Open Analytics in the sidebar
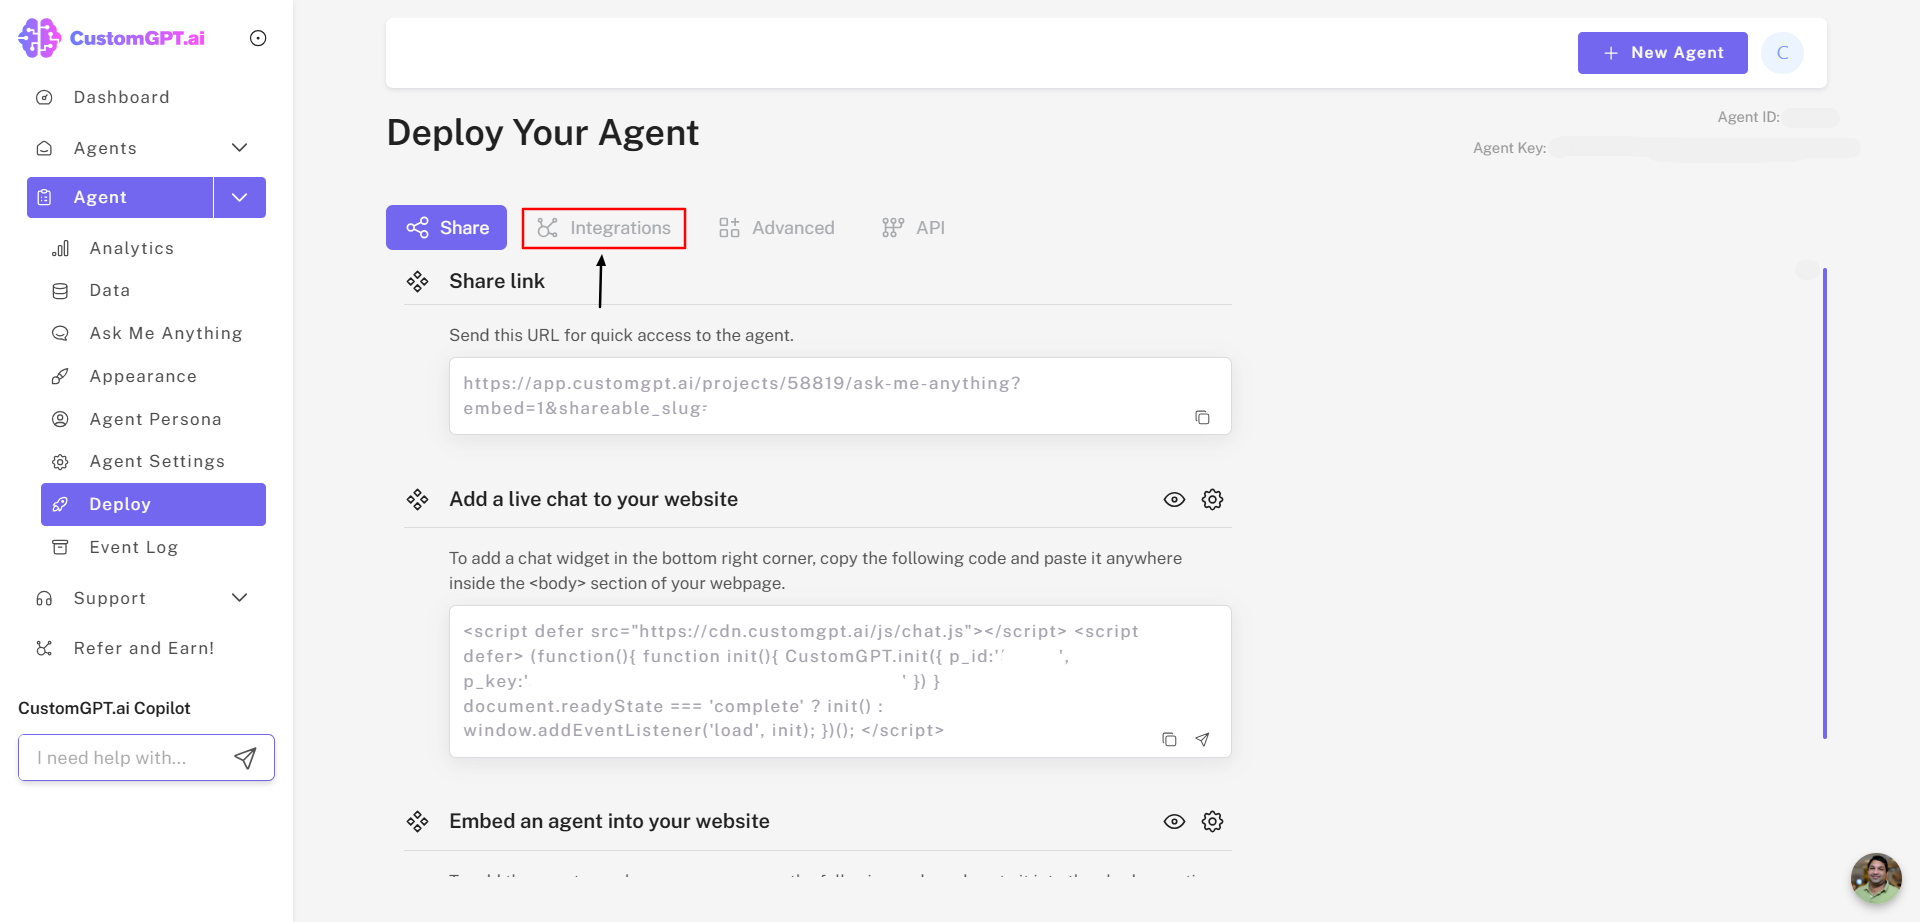1920x922 pixels. pyautogui.click(x=131, y=248)
